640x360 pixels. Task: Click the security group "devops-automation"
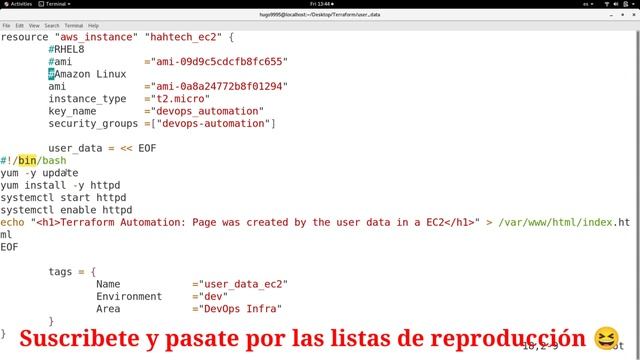(213, 123)
